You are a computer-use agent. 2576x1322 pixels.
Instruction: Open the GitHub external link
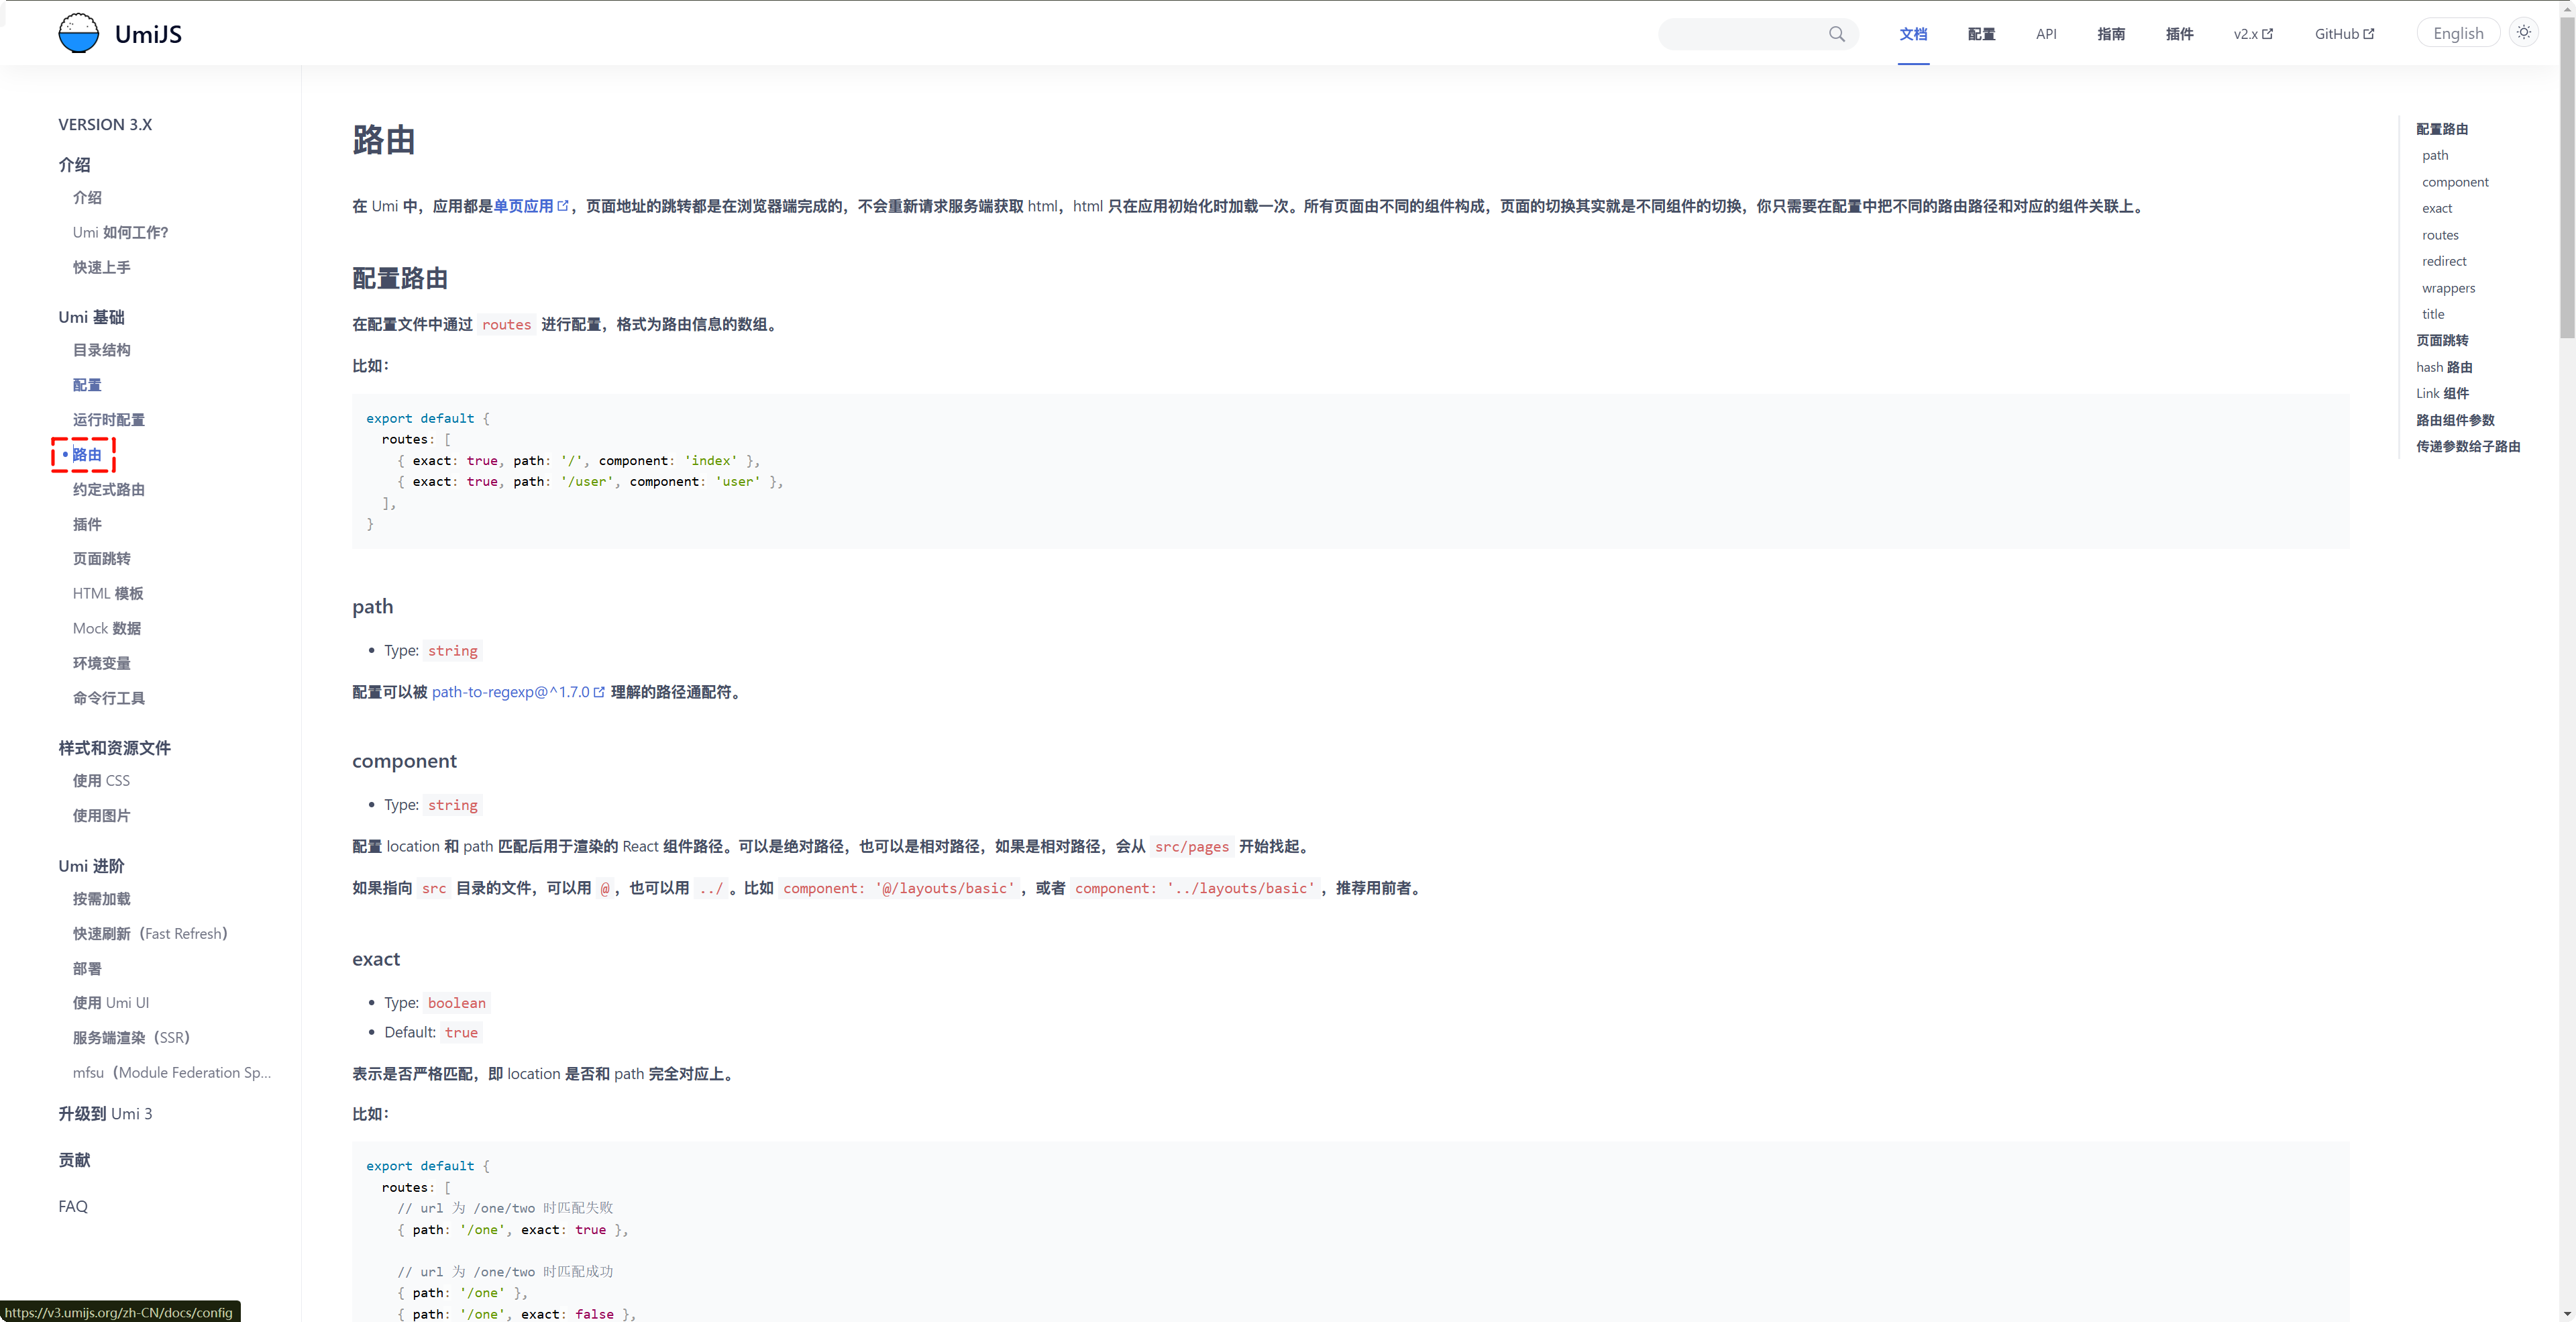tap(2343, 34)
